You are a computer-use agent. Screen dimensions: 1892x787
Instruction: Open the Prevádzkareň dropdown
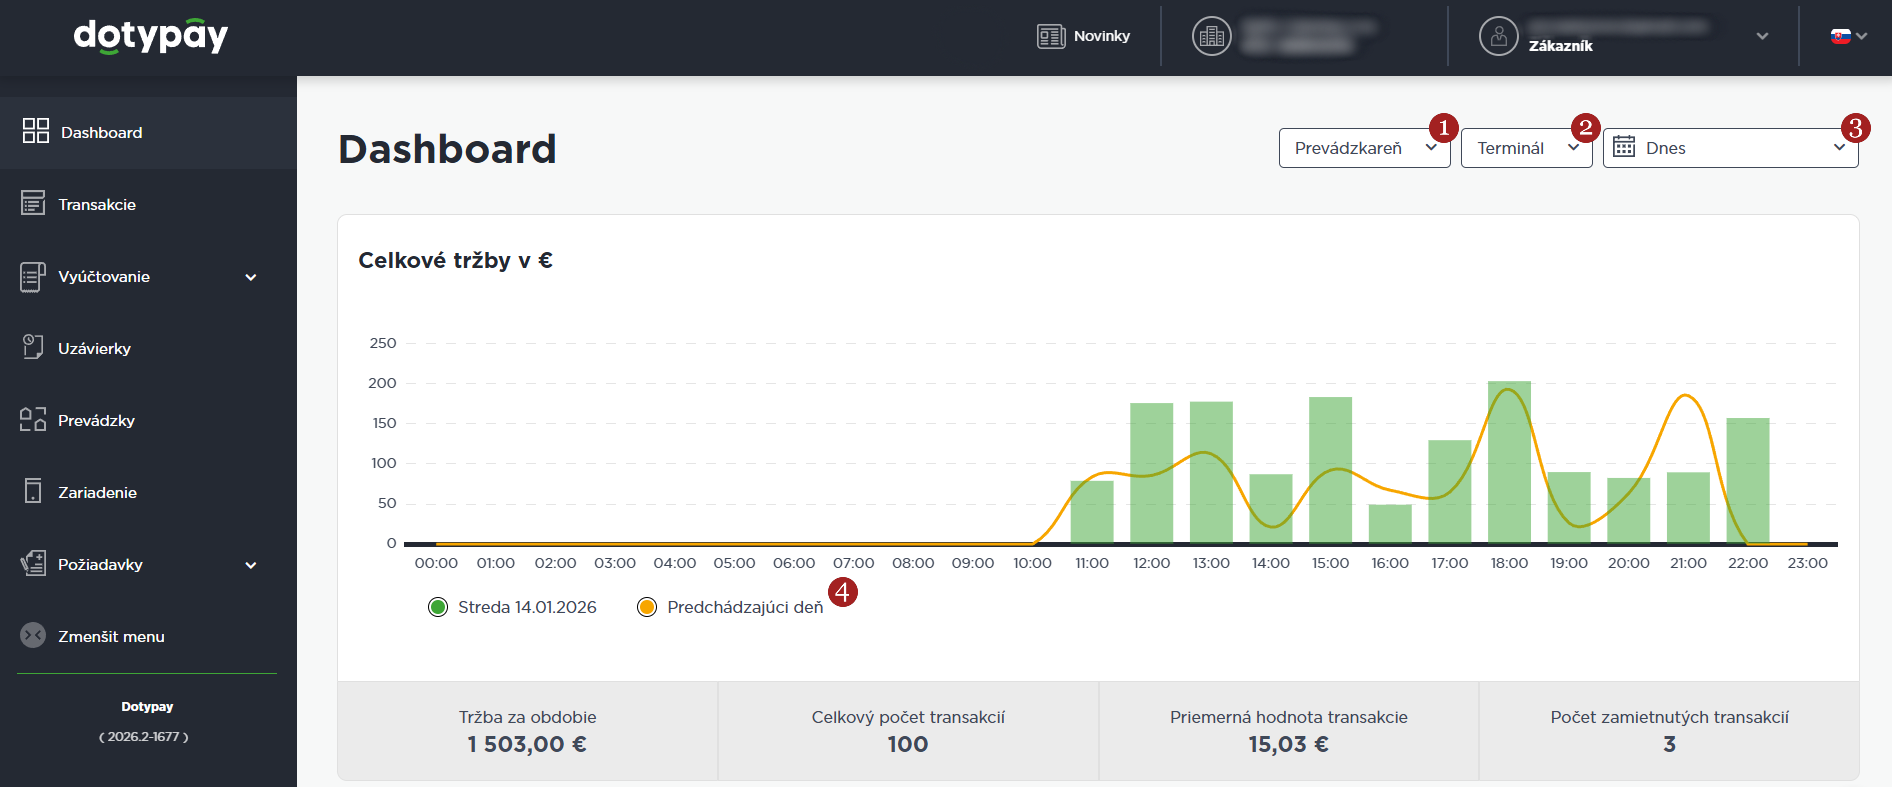coord(1364,148)
